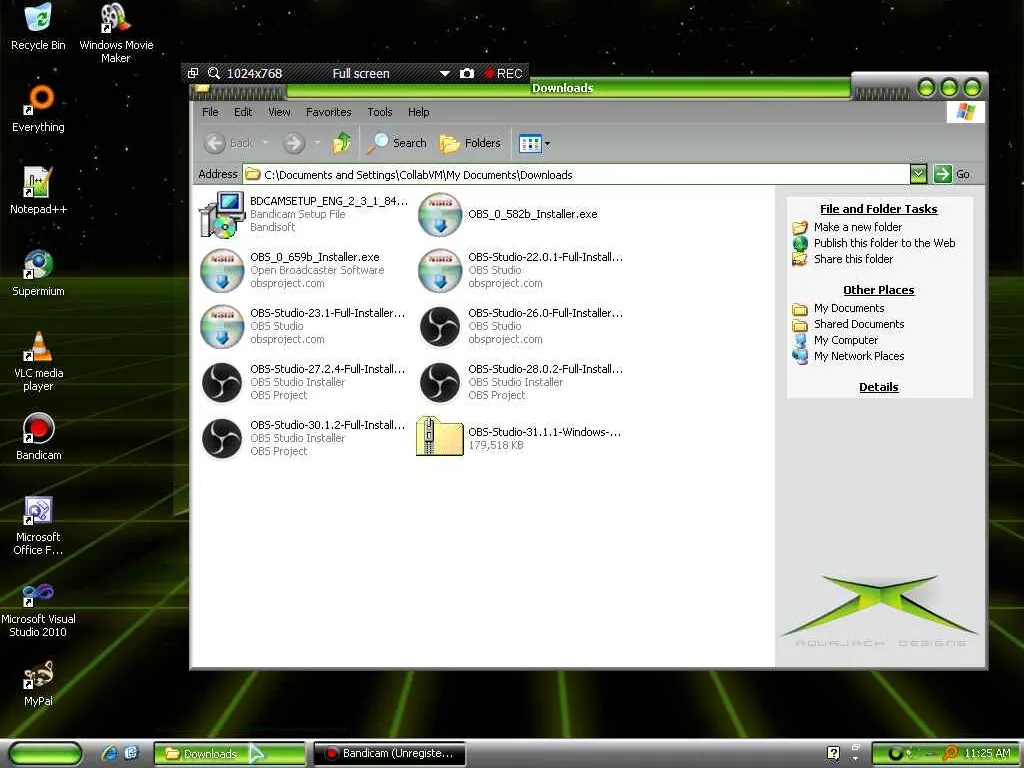Click Share this folder link
Image resolution: width=1024 pixels, height=768 pixels.
[853, 259]
